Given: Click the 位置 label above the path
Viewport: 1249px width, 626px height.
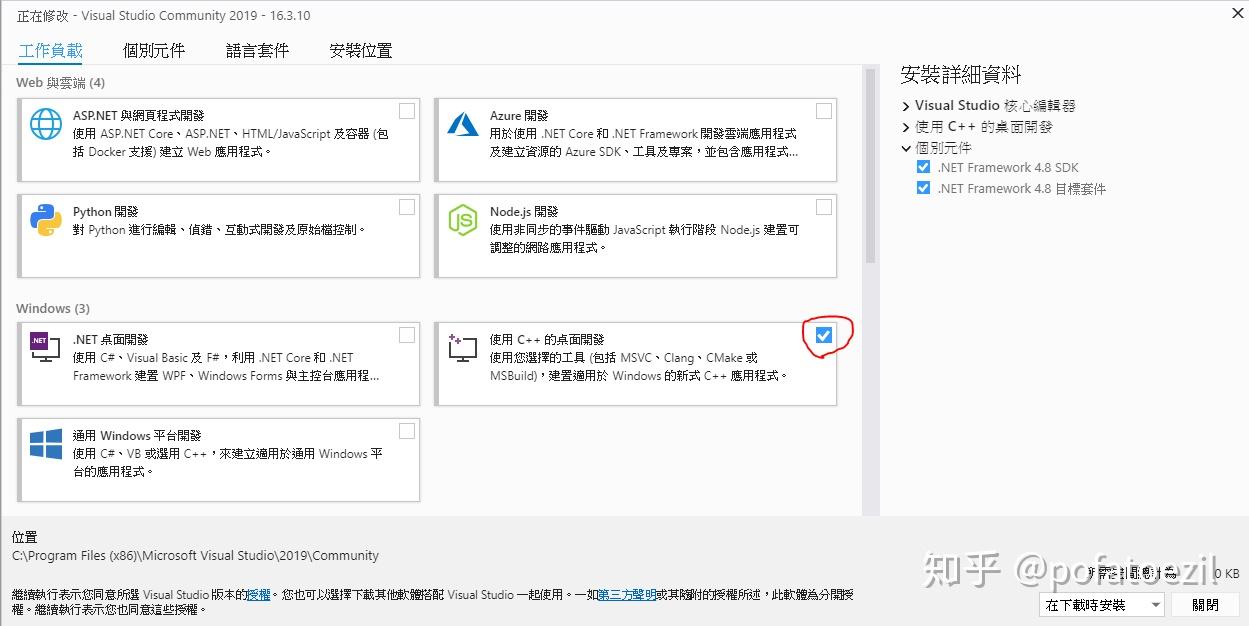Looking at the screenshot, I should click(x=24, y=537).
